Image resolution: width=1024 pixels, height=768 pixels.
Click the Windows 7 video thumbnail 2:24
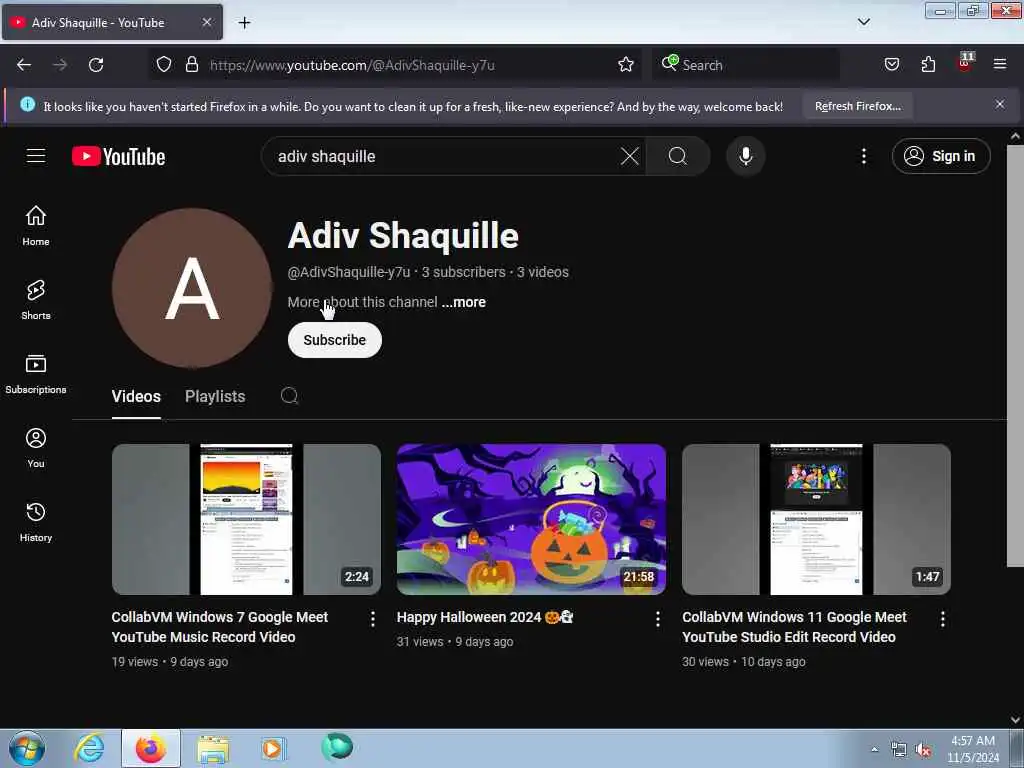246,519
